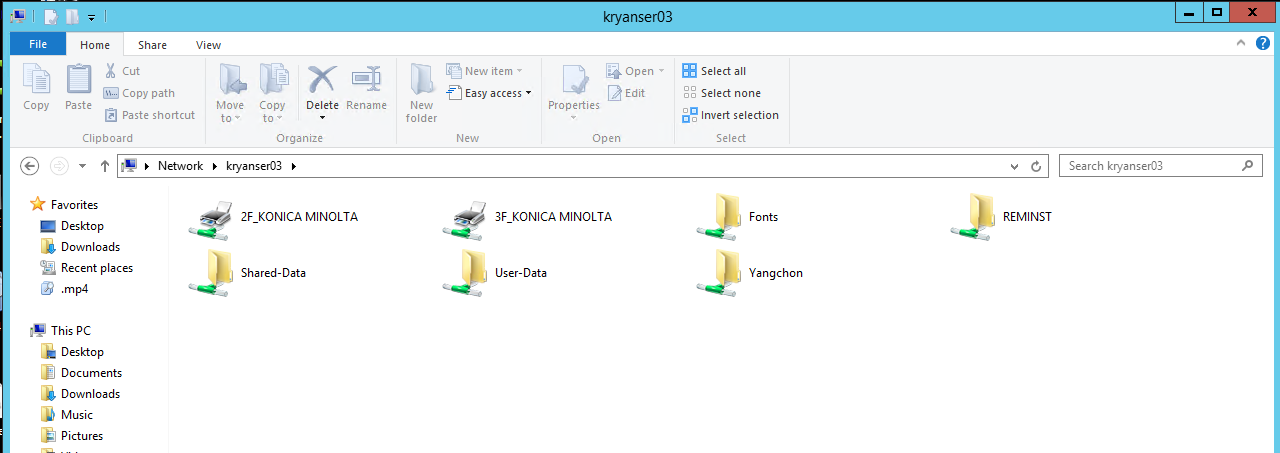
Task: Open the 3F_KONICA MINOLTA printer
Action: pos(527,217)
